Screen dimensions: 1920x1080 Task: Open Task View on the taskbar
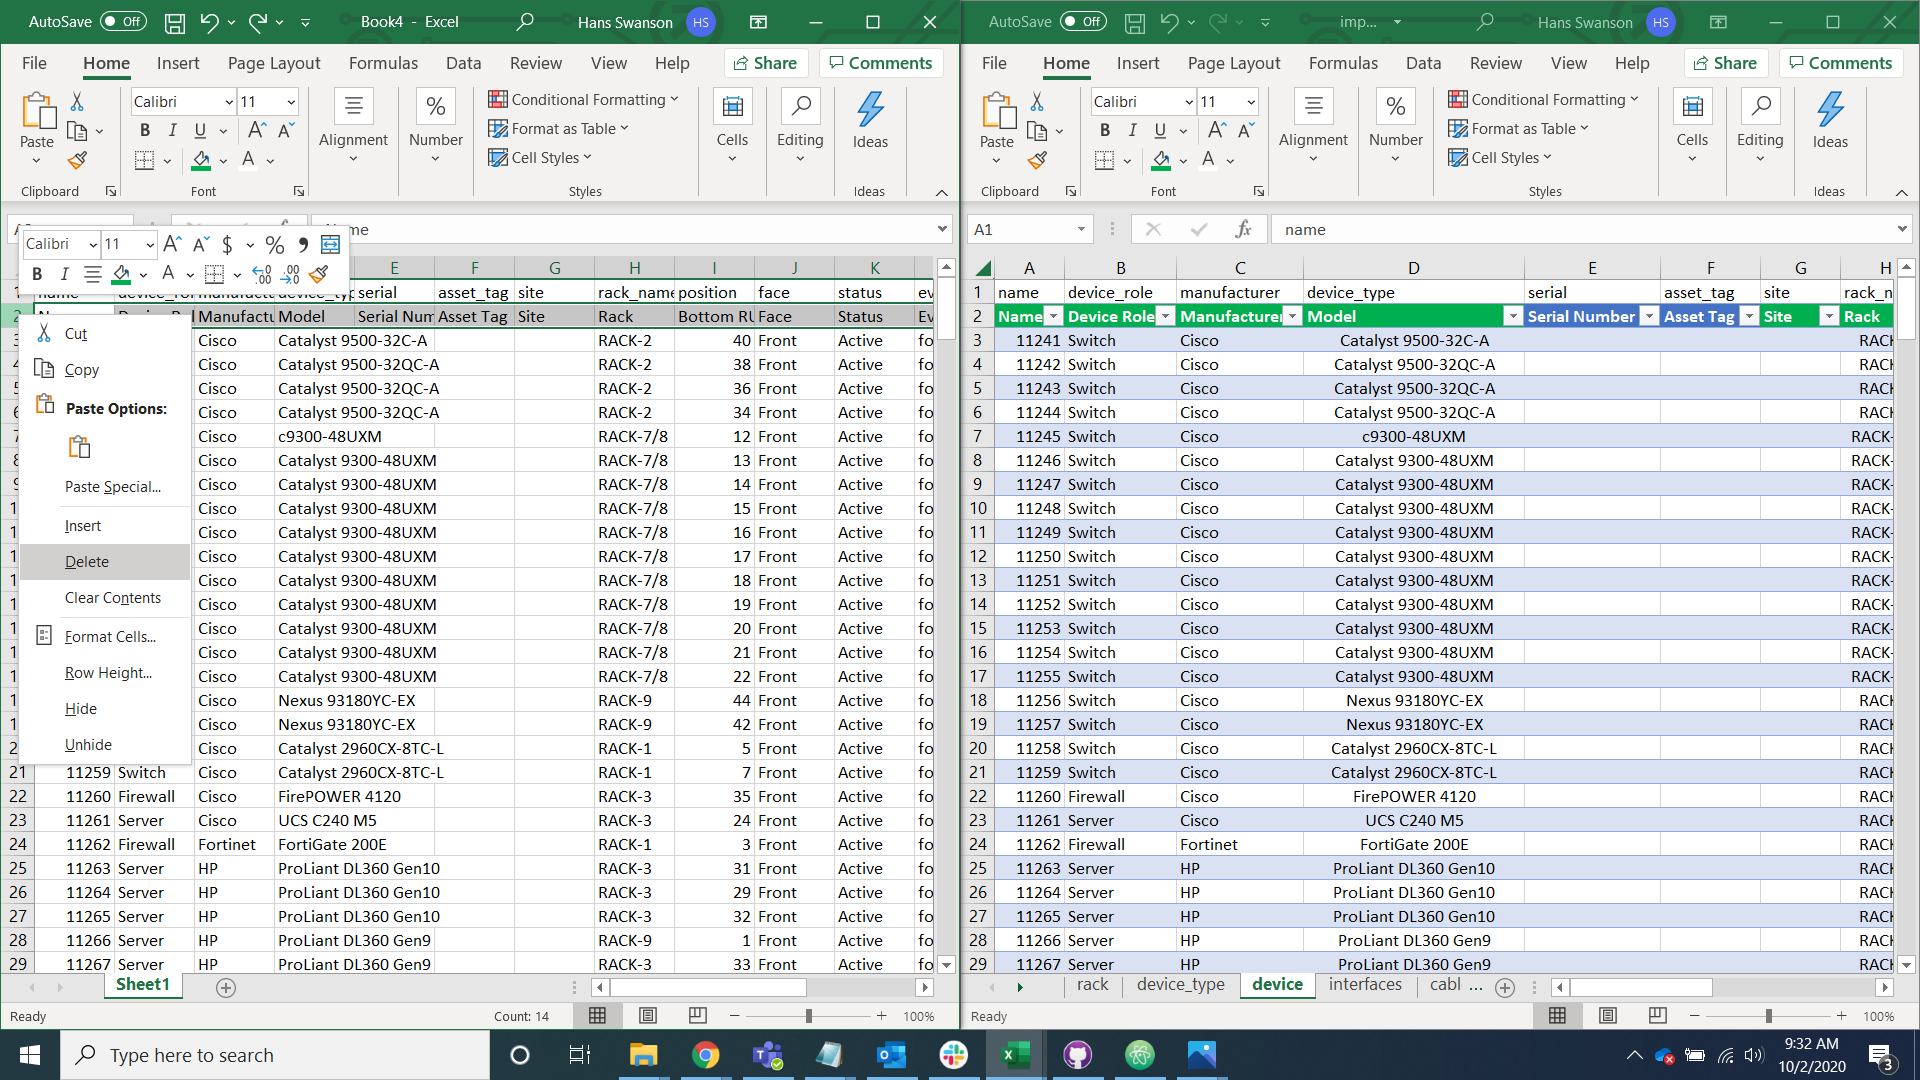tap(580, 1055)
